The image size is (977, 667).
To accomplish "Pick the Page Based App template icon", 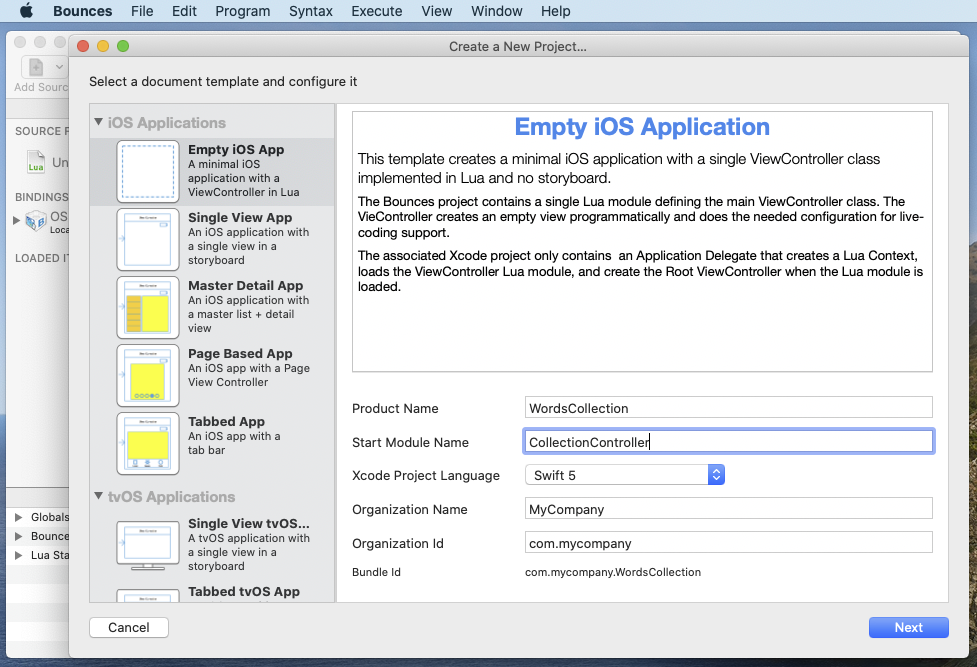I will tap(148, 375).
